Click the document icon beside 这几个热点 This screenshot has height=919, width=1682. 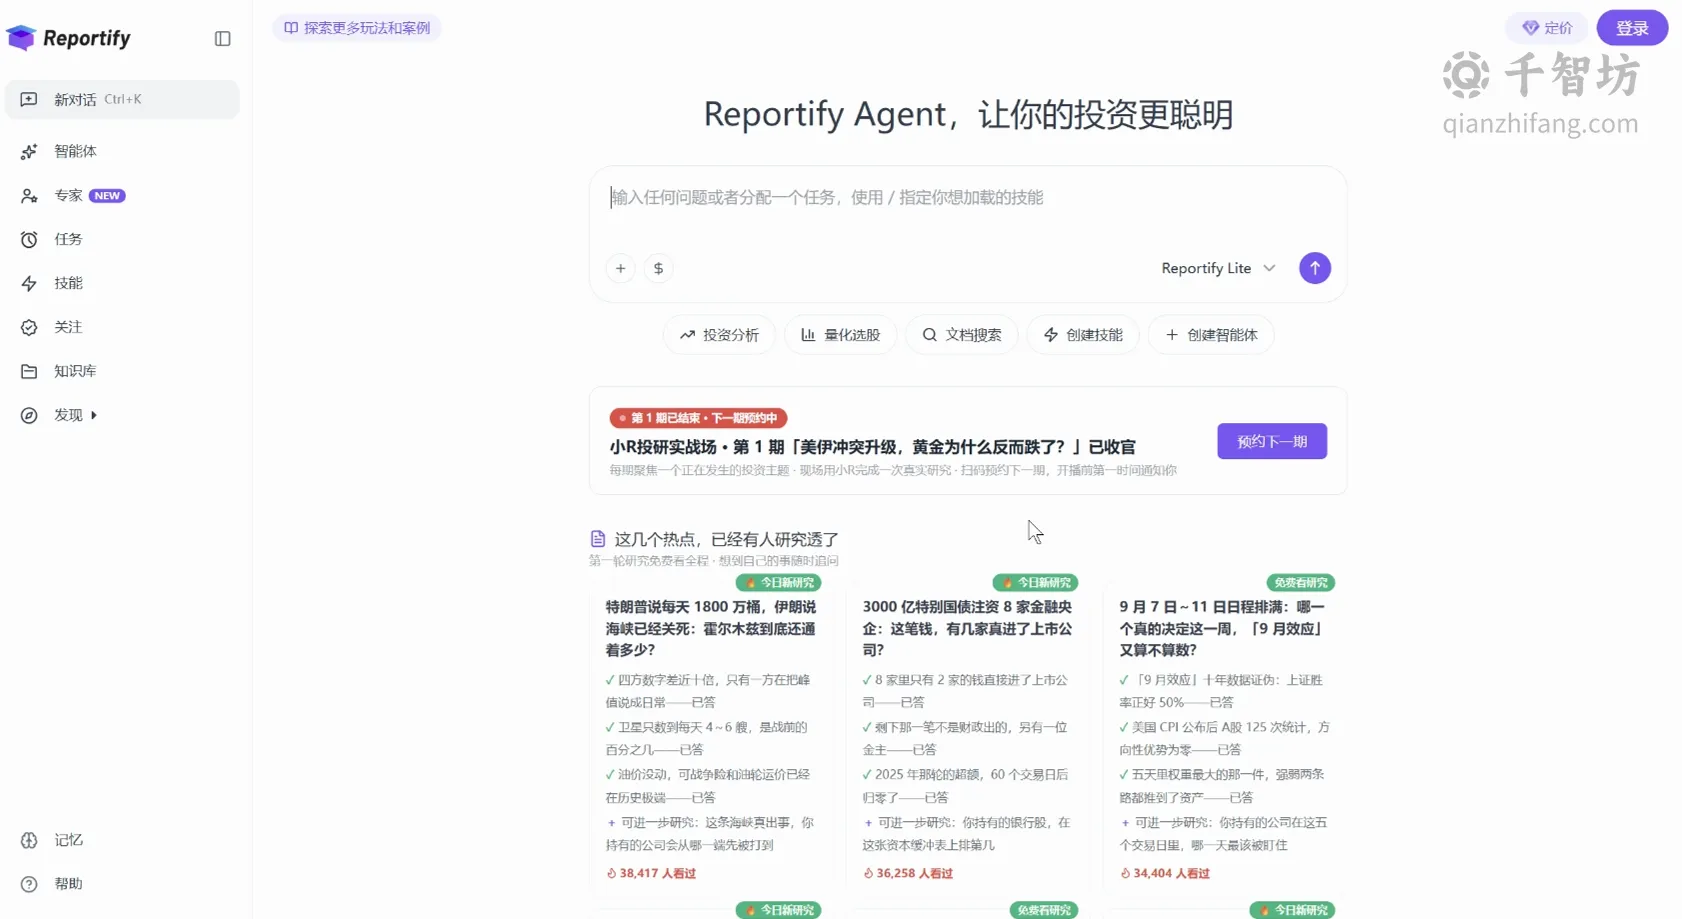[598, 539]
